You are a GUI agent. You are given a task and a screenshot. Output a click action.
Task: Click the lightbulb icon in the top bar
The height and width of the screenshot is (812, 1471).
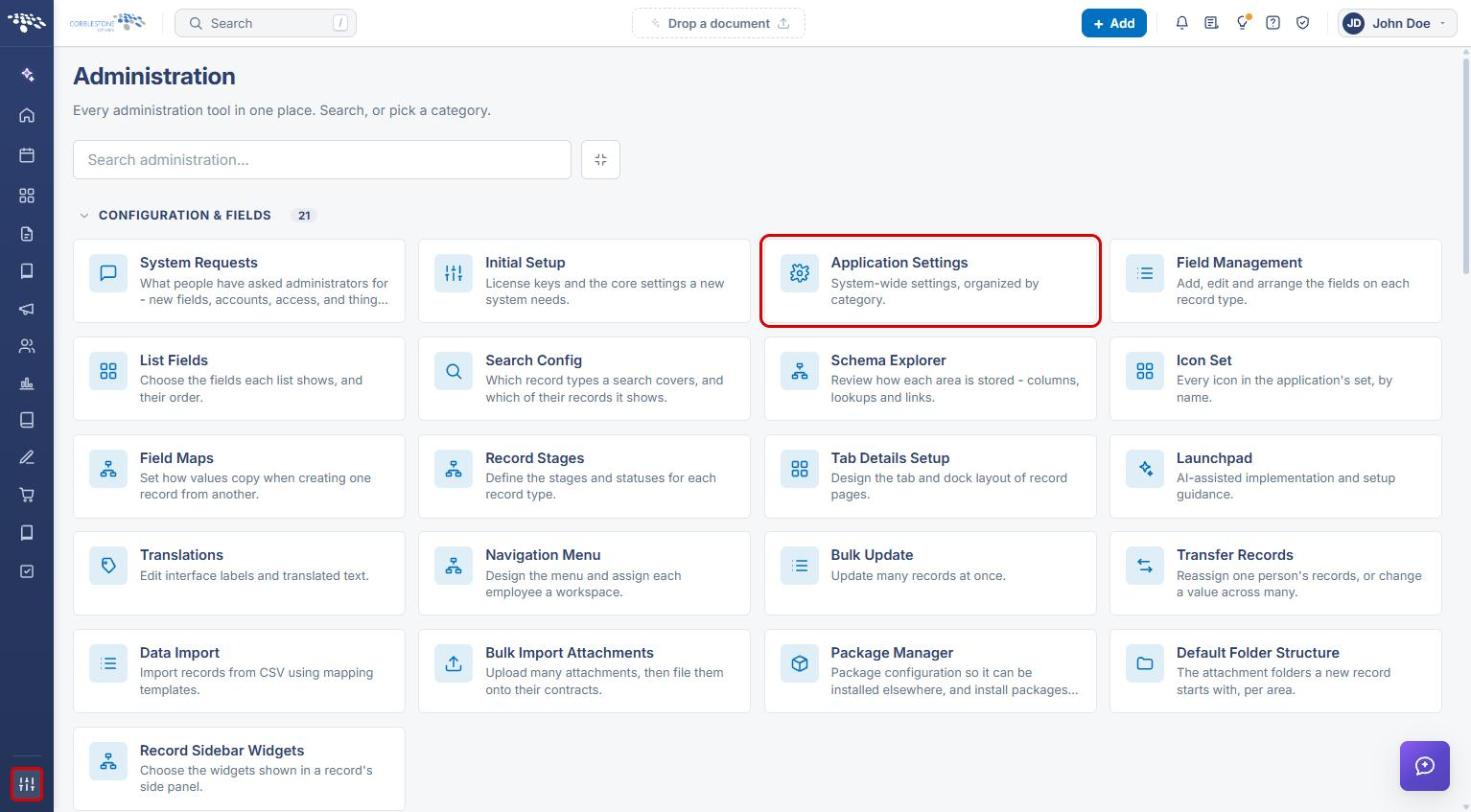pos(1243,23)
